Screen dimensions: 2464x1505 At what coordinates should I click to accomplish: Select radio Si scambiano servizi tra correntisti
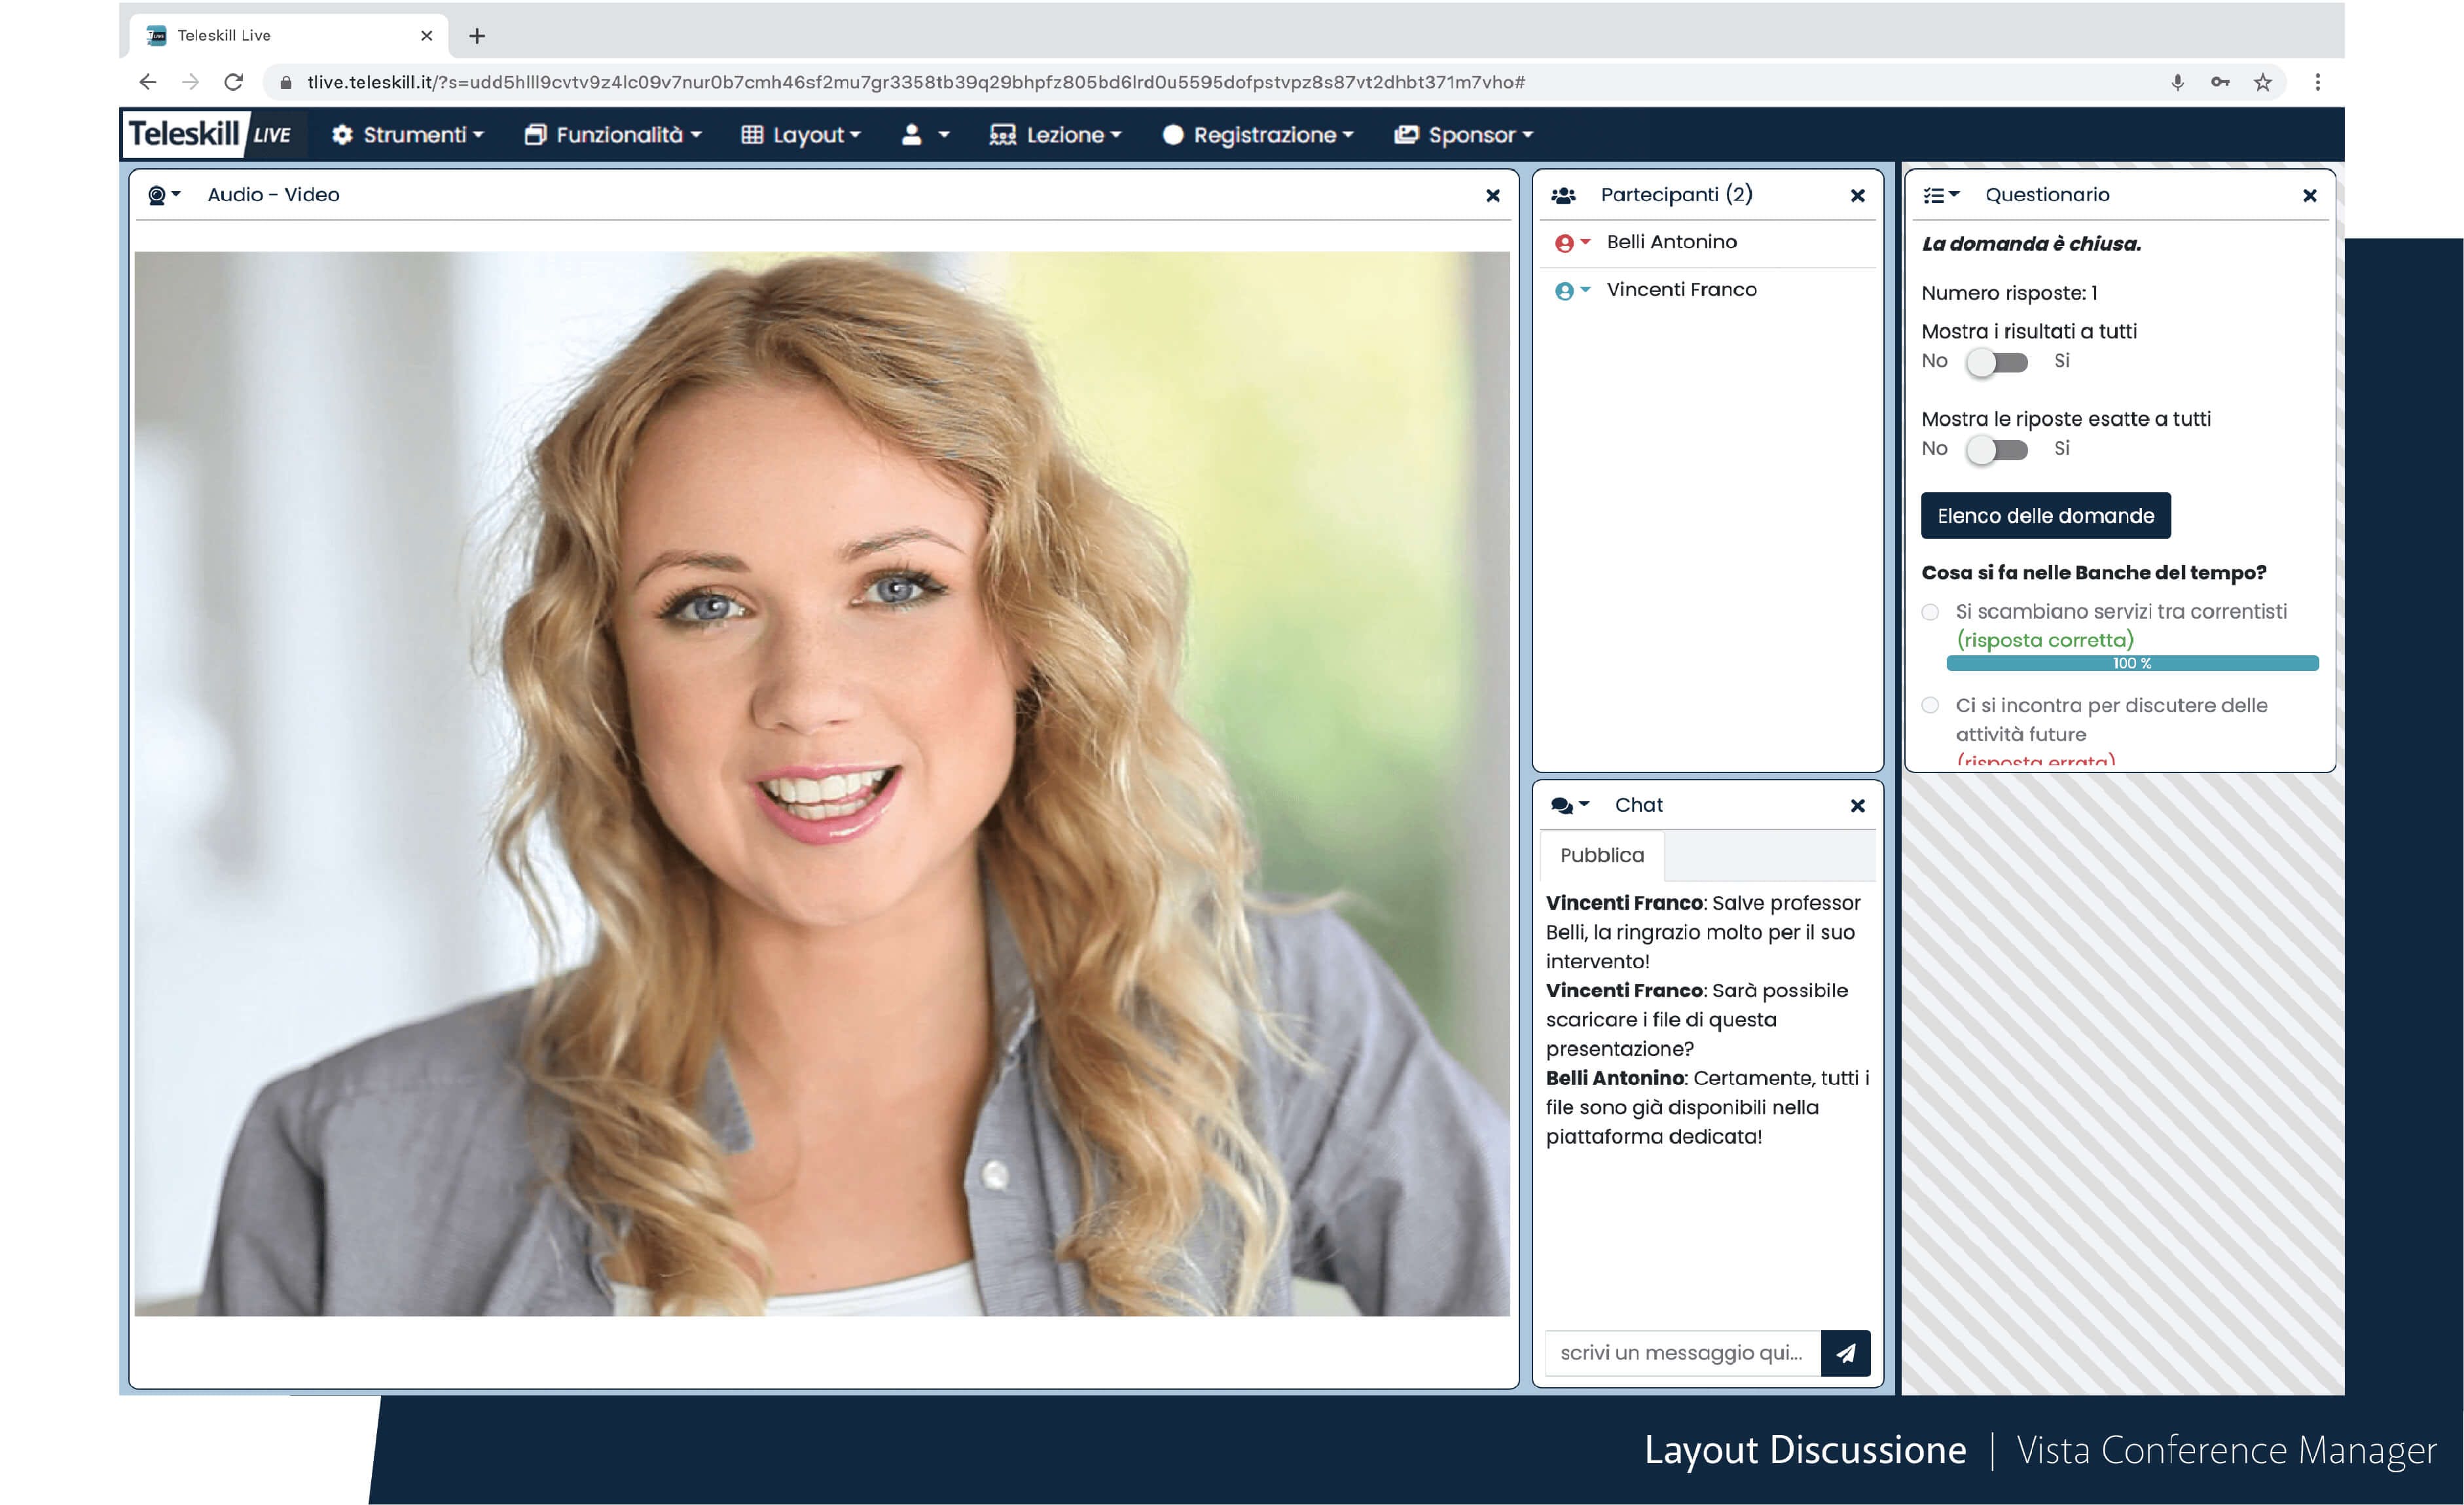coord(1930,612)
